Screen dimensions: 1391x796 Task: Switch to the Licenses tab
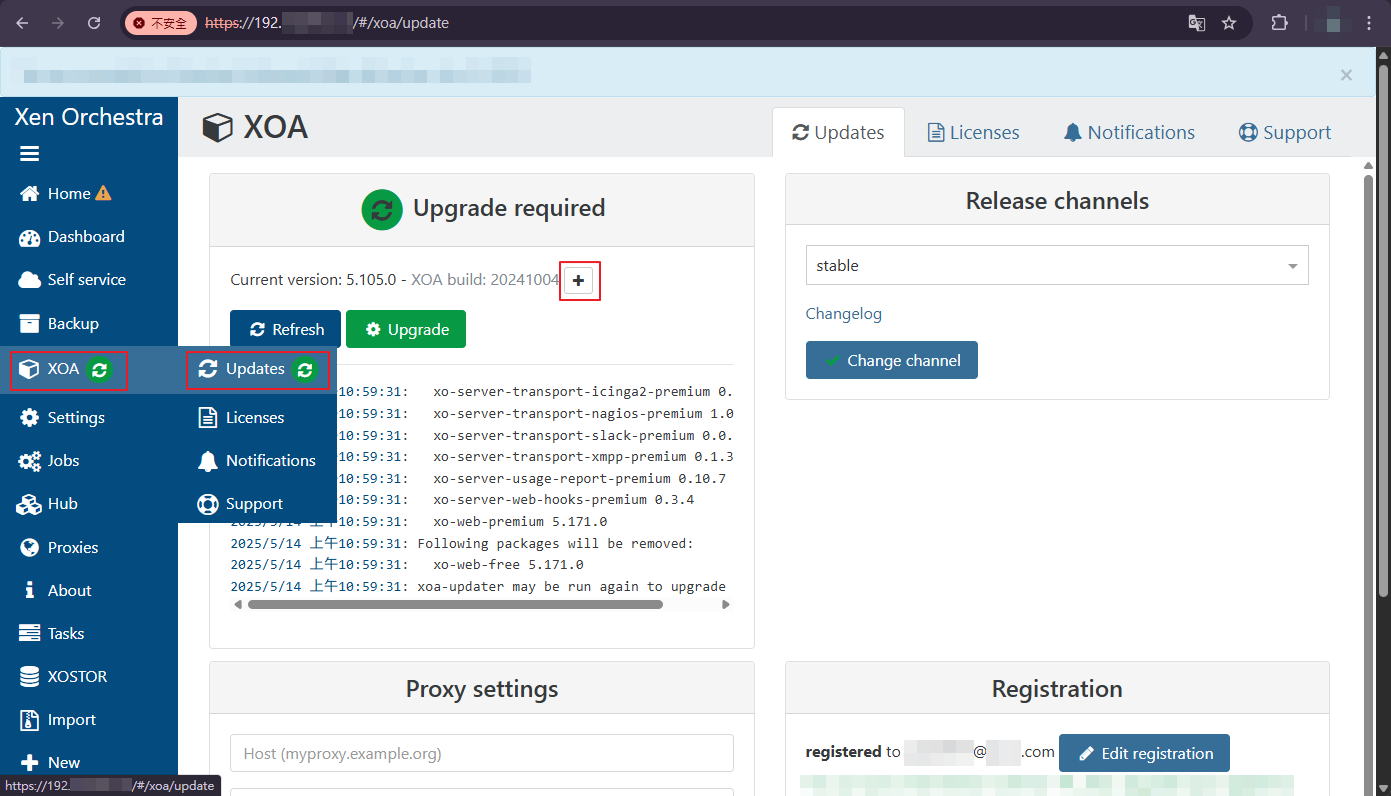click(973, 133)
